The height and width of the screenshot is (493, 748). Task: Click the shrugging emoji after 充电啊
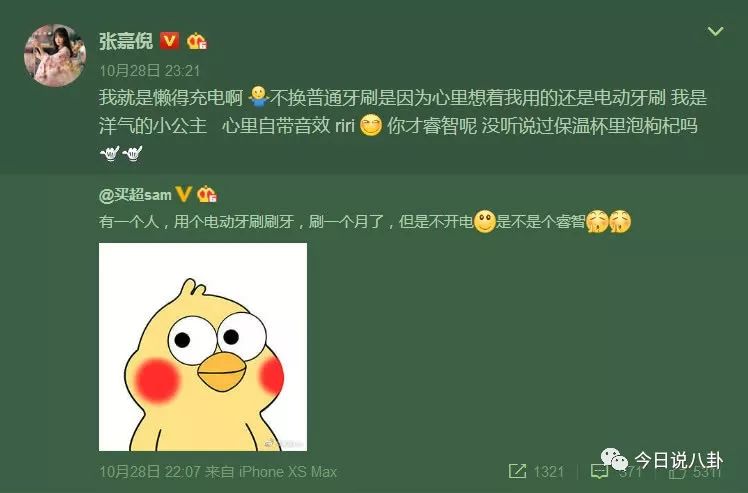point(259,97)
